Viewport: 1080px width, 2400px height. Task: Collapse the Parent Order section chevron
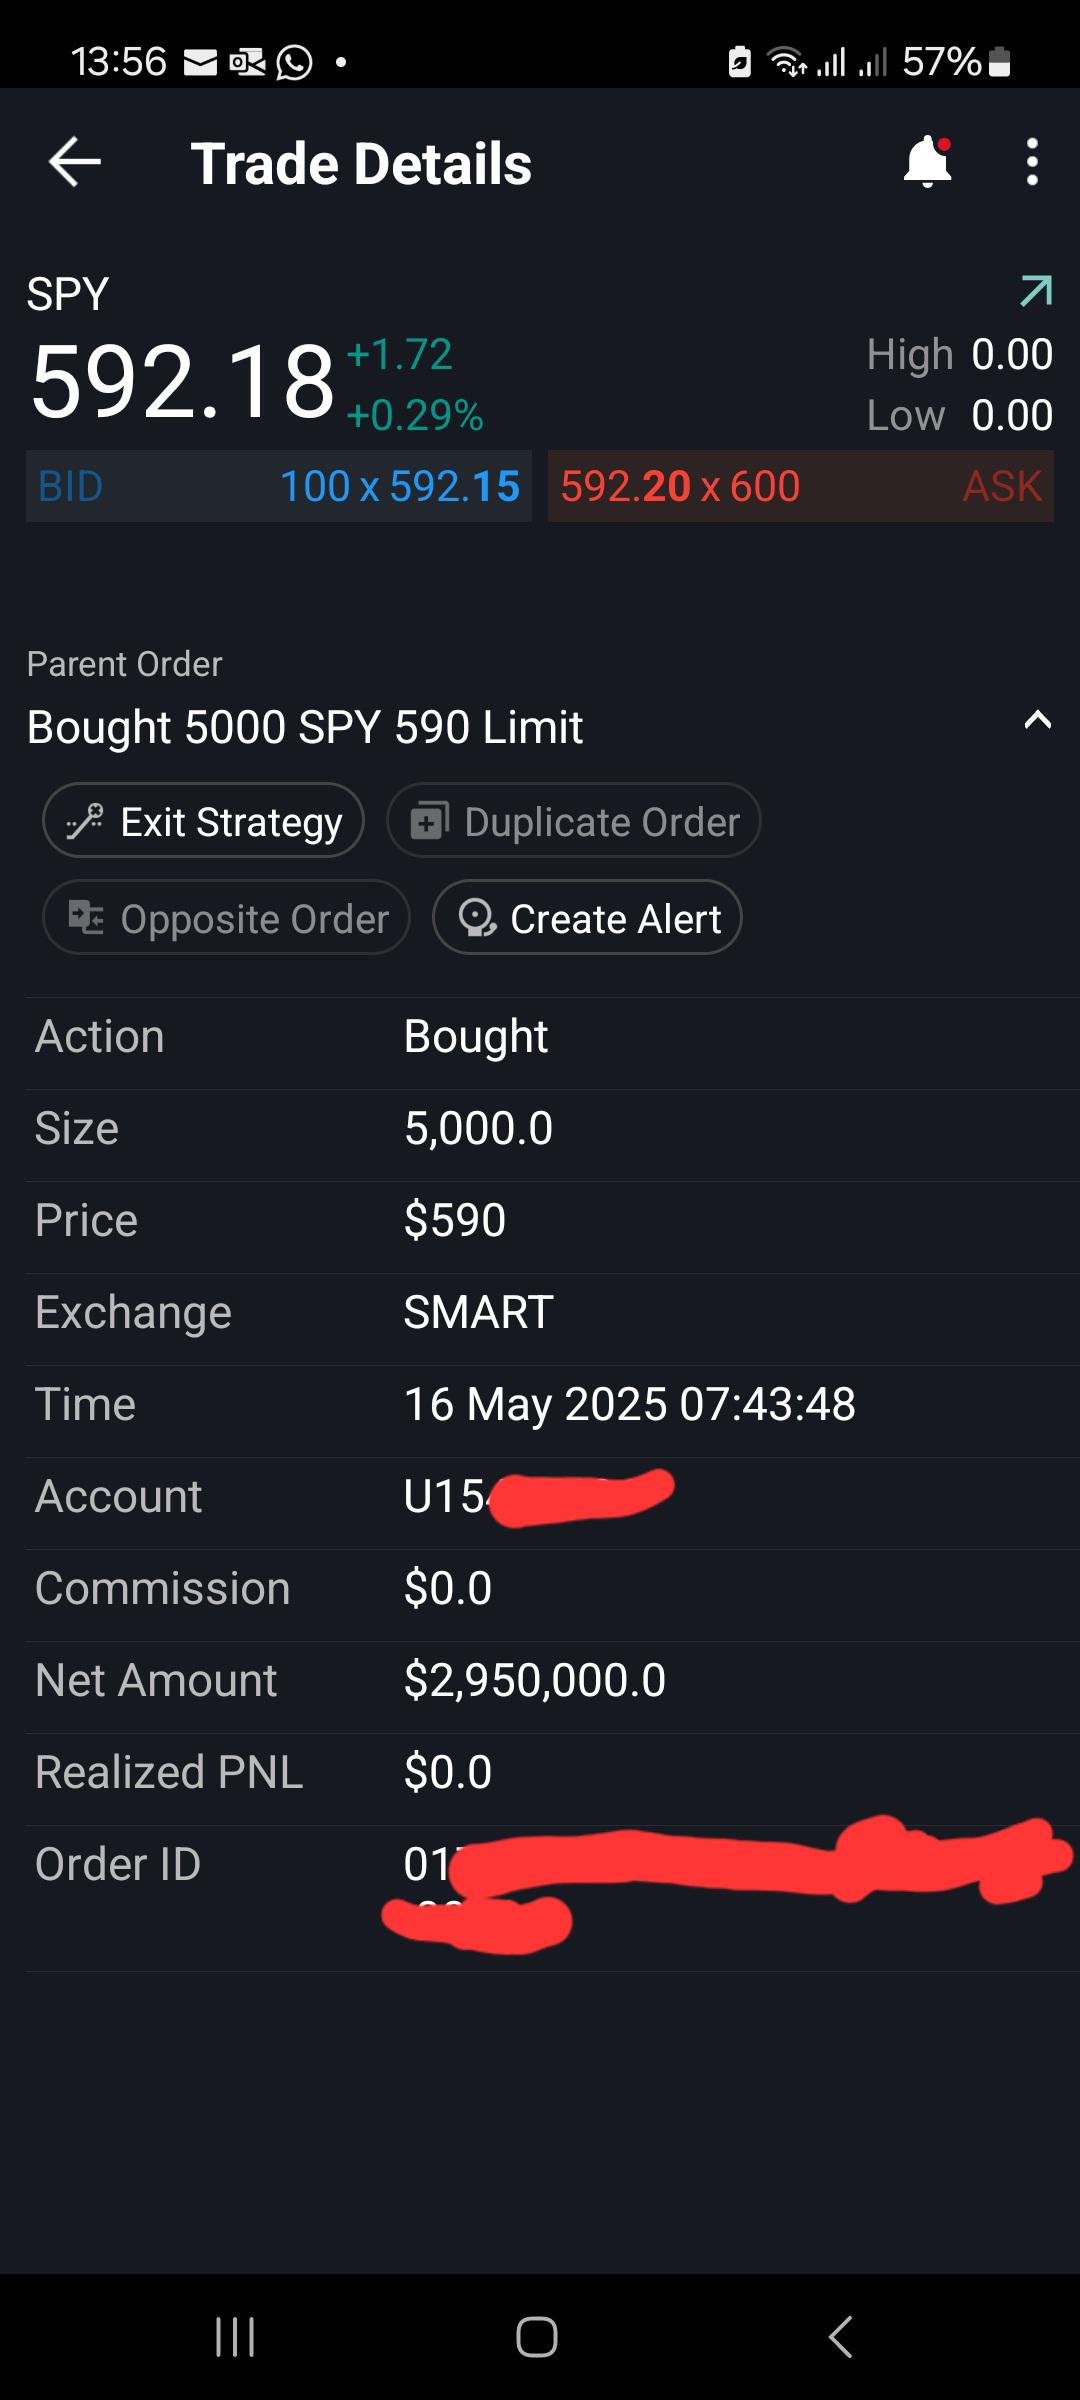coord(1038,720)
